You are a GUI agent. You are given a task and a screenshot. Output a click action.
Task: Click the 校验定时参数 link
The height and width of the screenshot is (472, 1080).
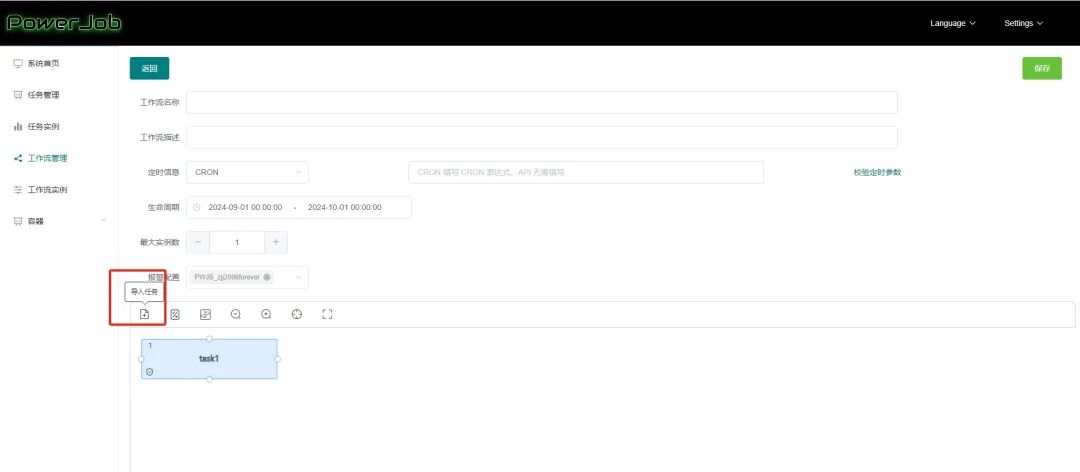tap(877, 172)
